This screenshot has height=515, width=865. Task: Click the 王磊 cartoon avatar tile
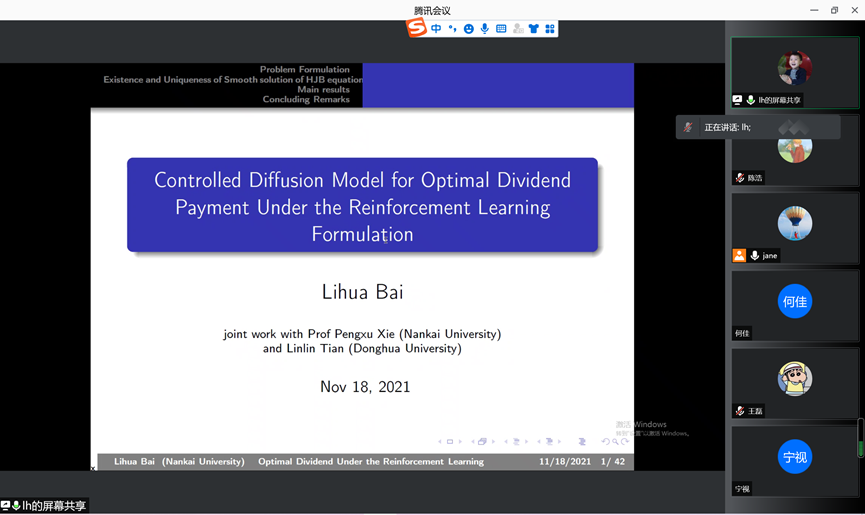(795, 379)
